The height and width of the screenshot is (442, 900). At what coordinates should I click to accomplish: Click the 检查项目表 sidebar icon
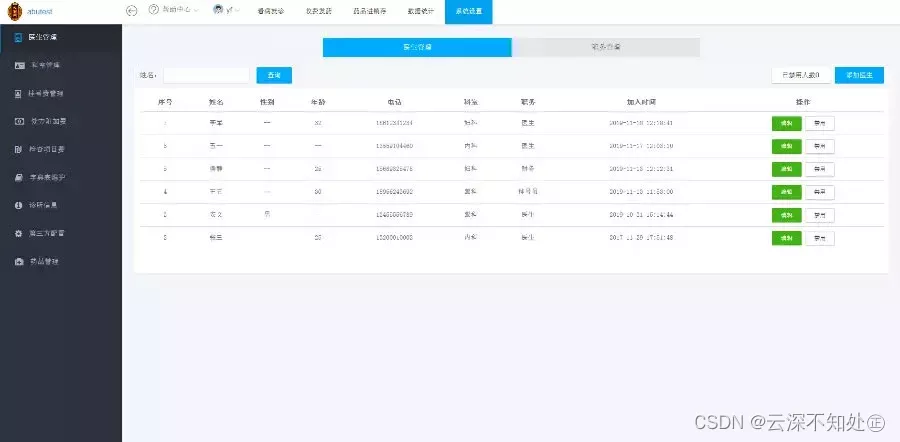(18, 149)
